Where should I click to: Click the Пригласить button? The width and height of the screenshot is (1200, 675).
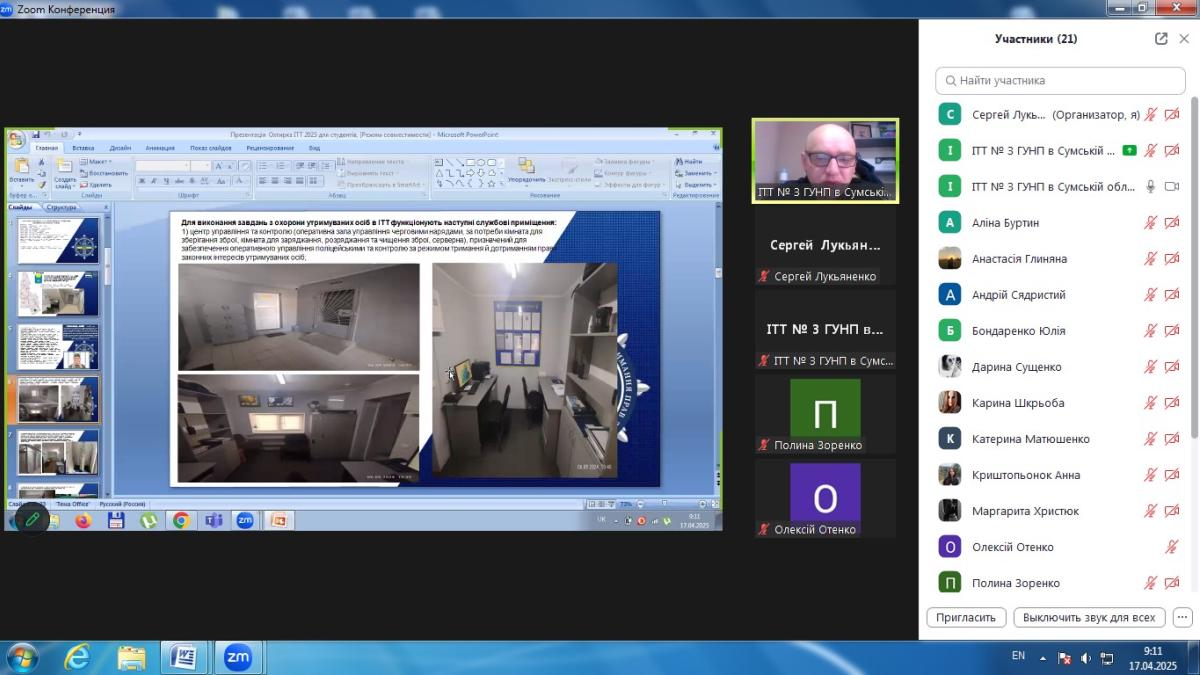coord(966,617)
